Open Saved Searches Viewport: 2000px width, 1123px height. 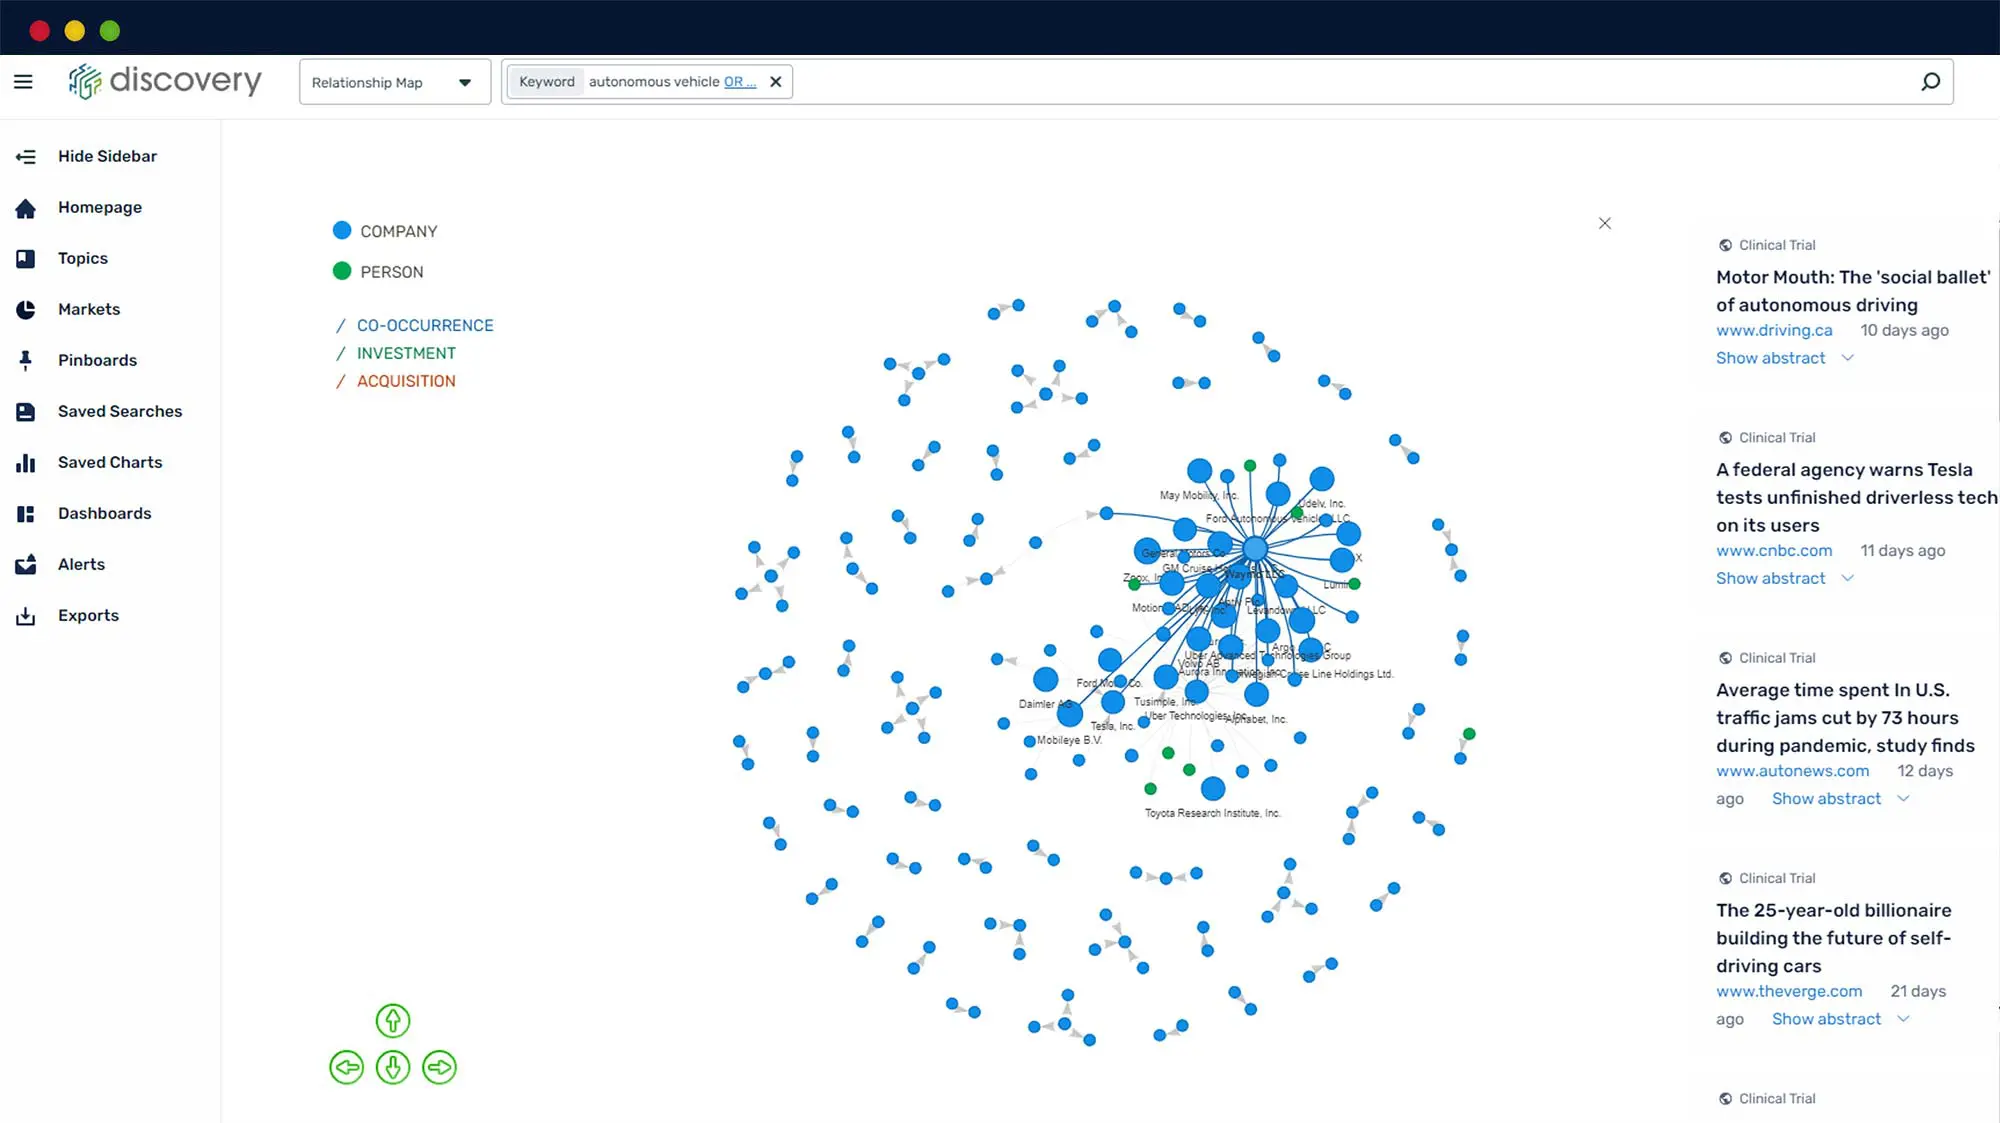coord(120,411)
